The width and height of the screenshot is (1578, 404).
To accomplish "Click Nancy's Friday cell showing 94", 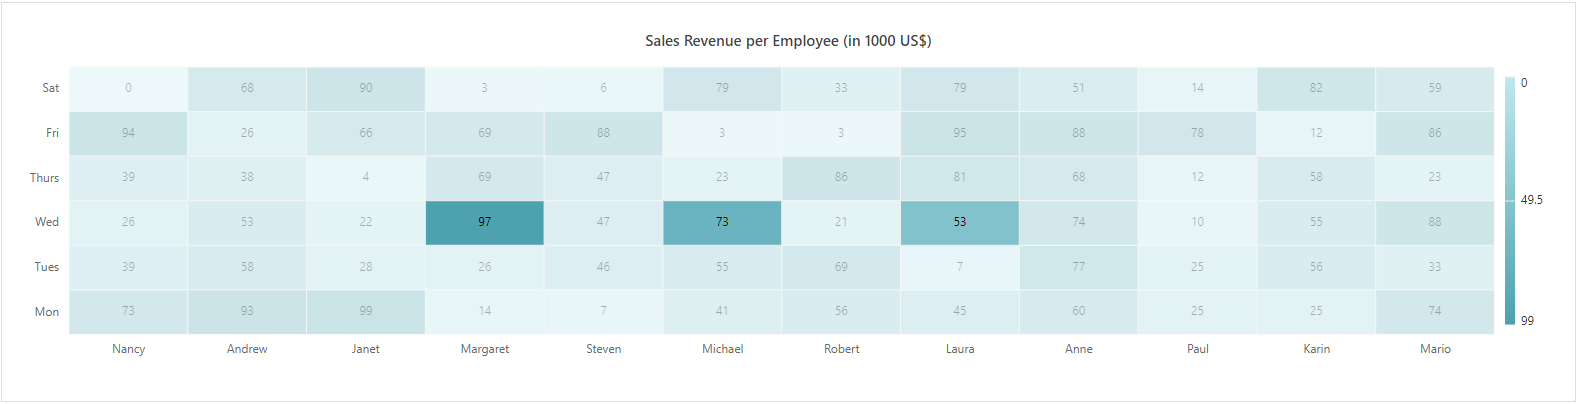I will [128, 133].
